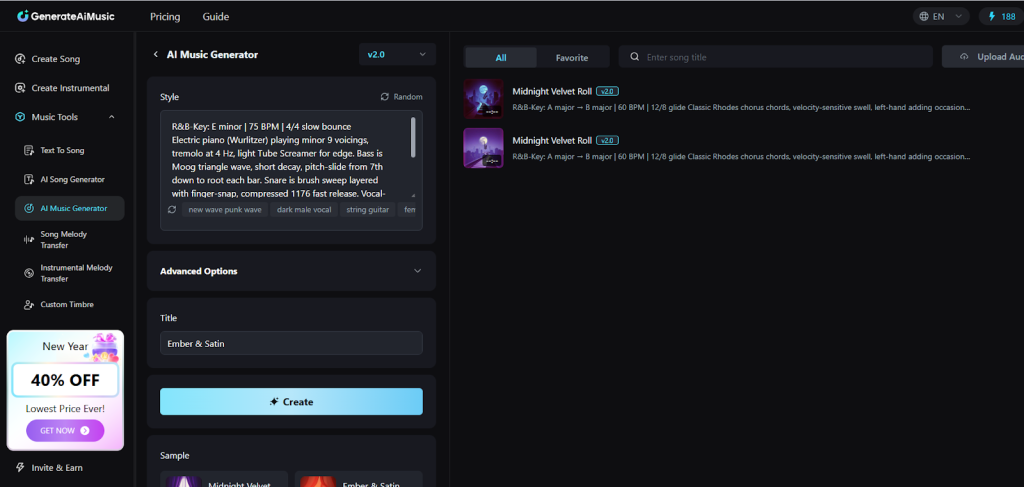Open Custom Timbre tool

(67, 304)
